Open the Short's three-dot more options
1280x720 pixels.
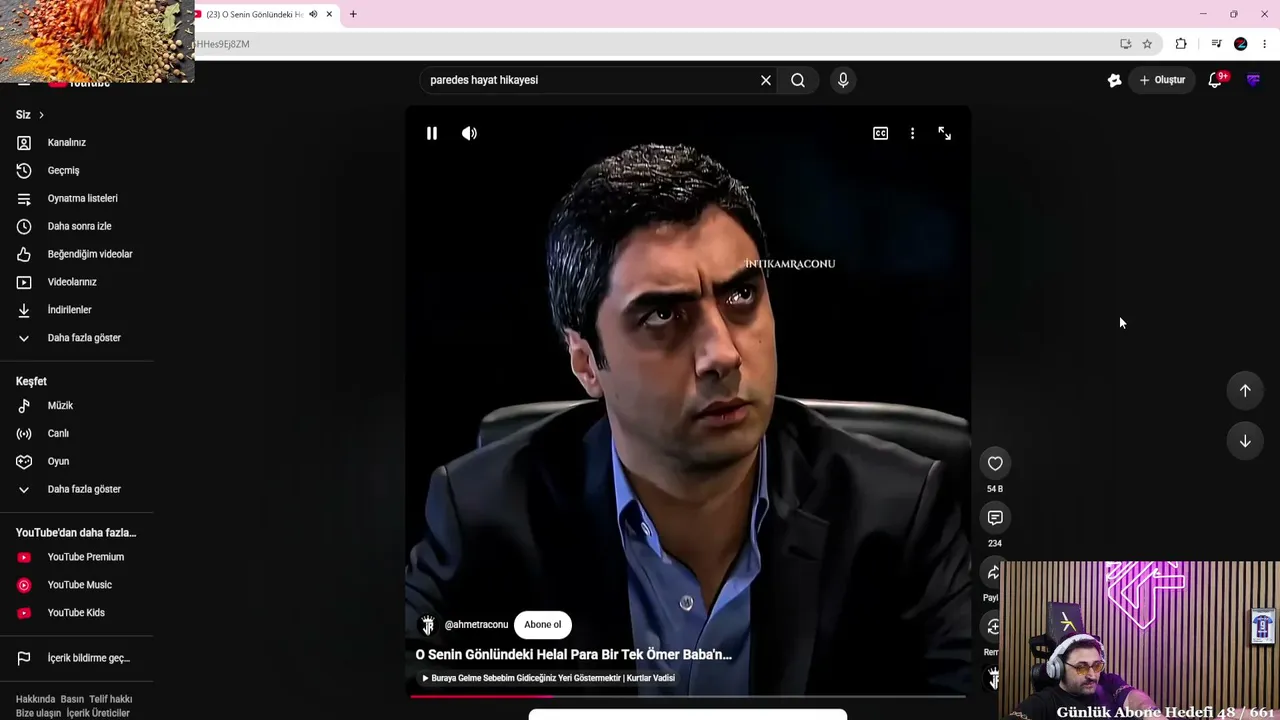pos(912,133)
